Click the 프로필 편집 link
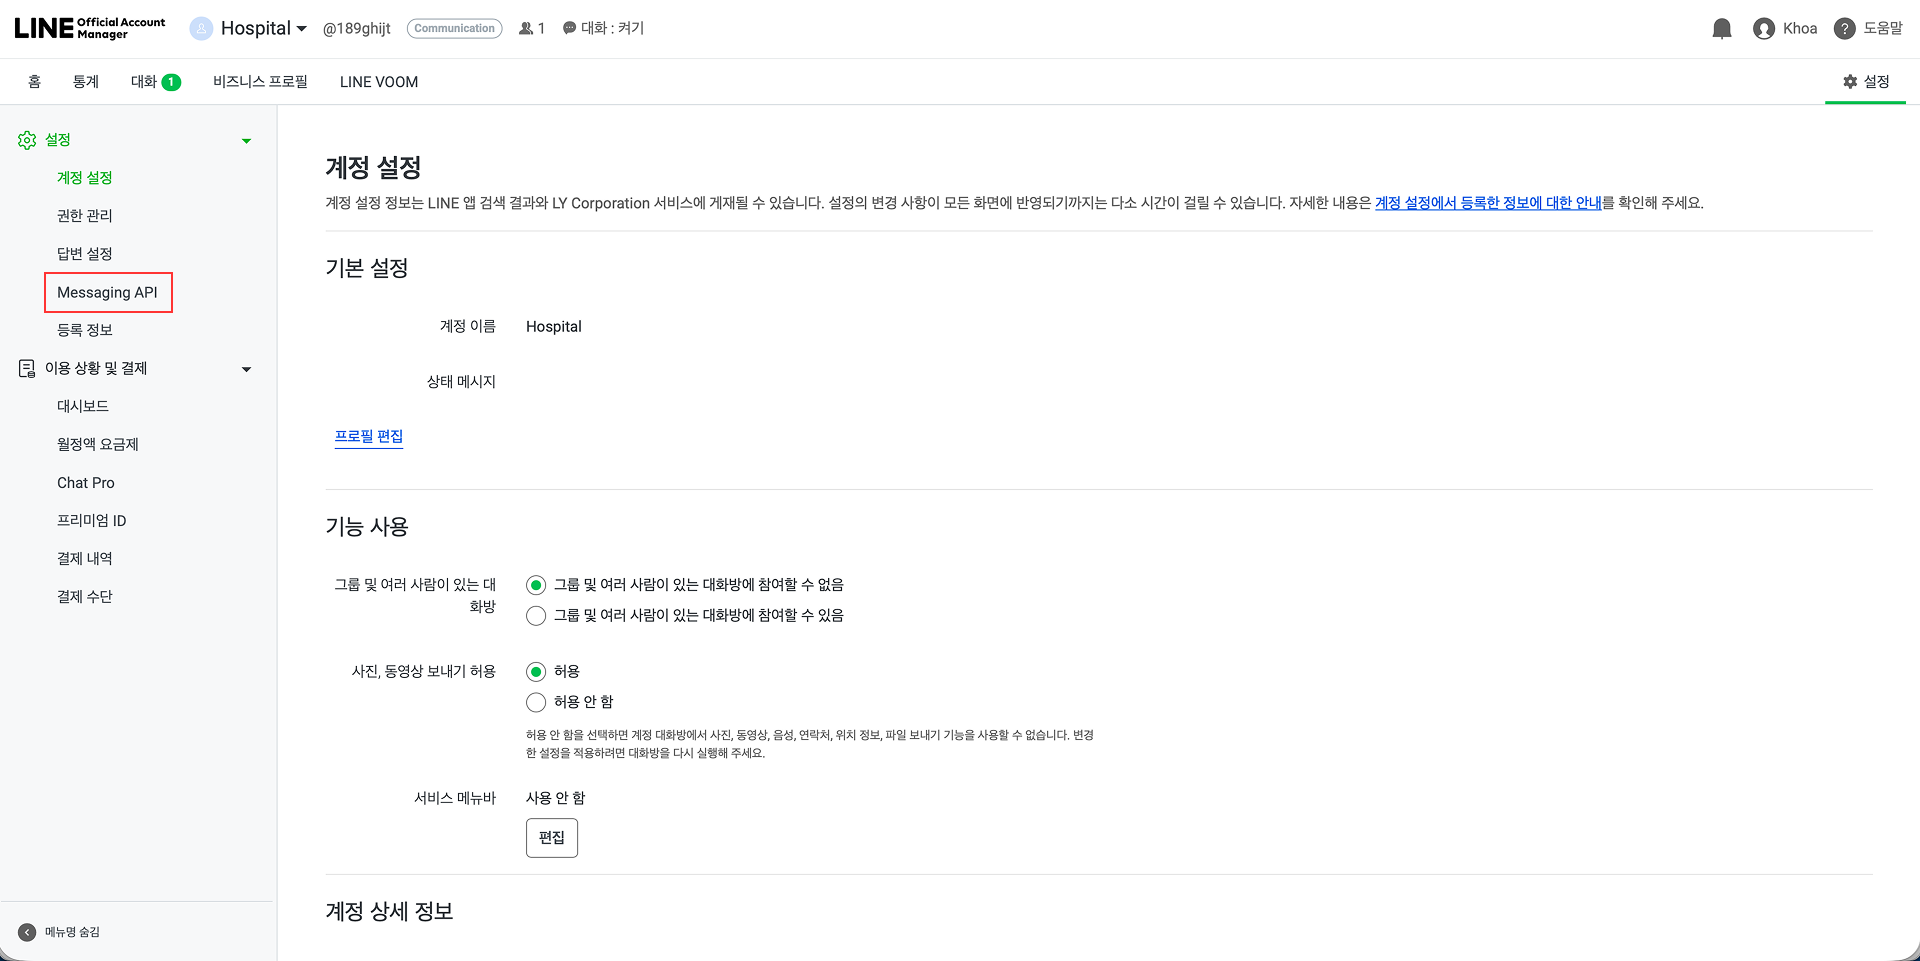Image resolution: width=1920 pixels, height=961 pixels. pos(369,435)
